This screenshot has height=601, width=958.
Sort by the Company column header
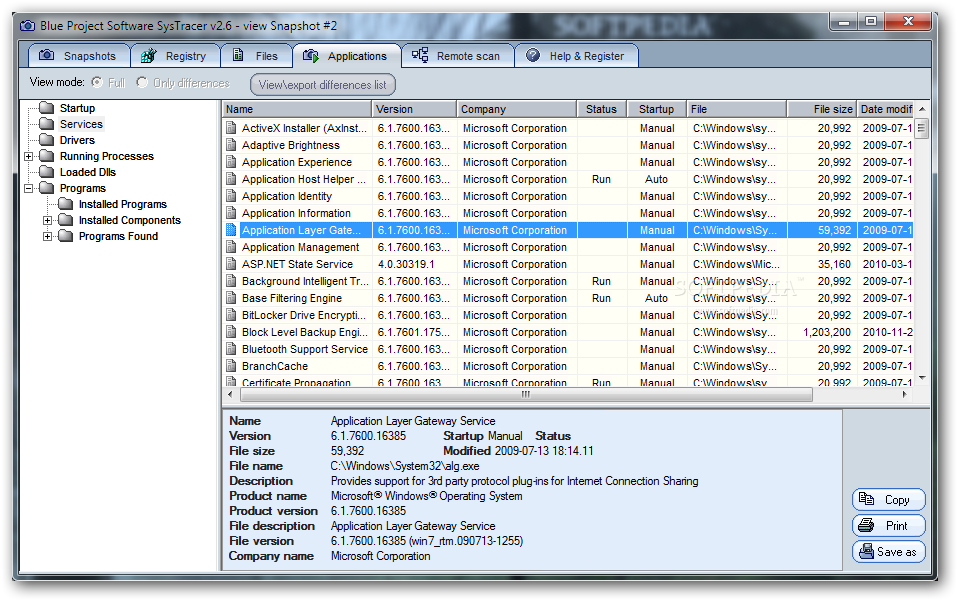(x=517, y=109)
